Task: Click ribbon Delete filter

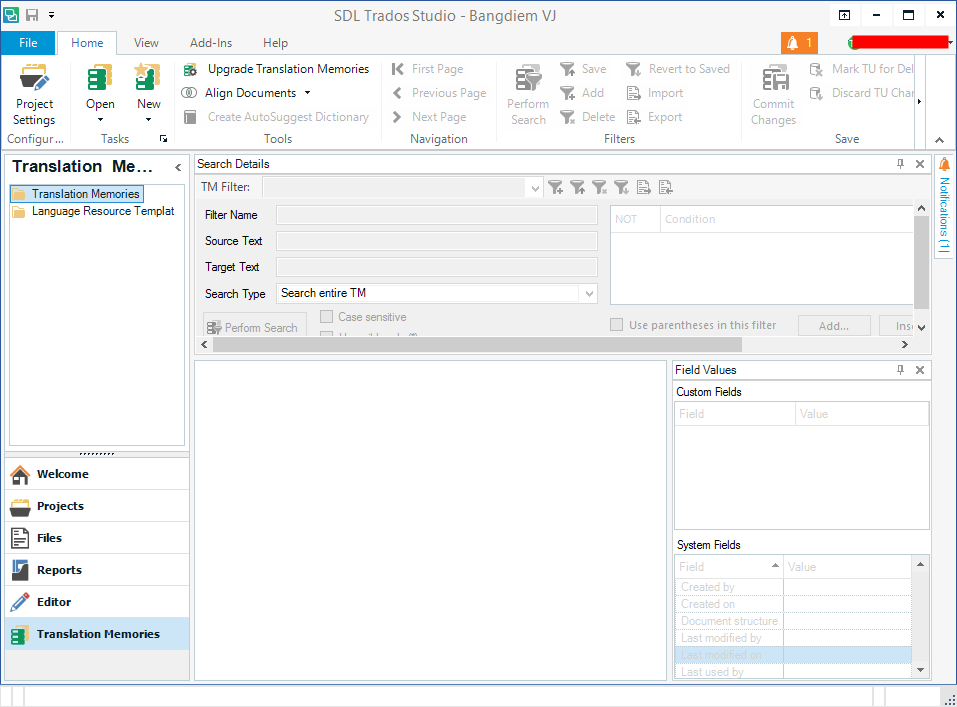Action: click(x=587, y=117)
